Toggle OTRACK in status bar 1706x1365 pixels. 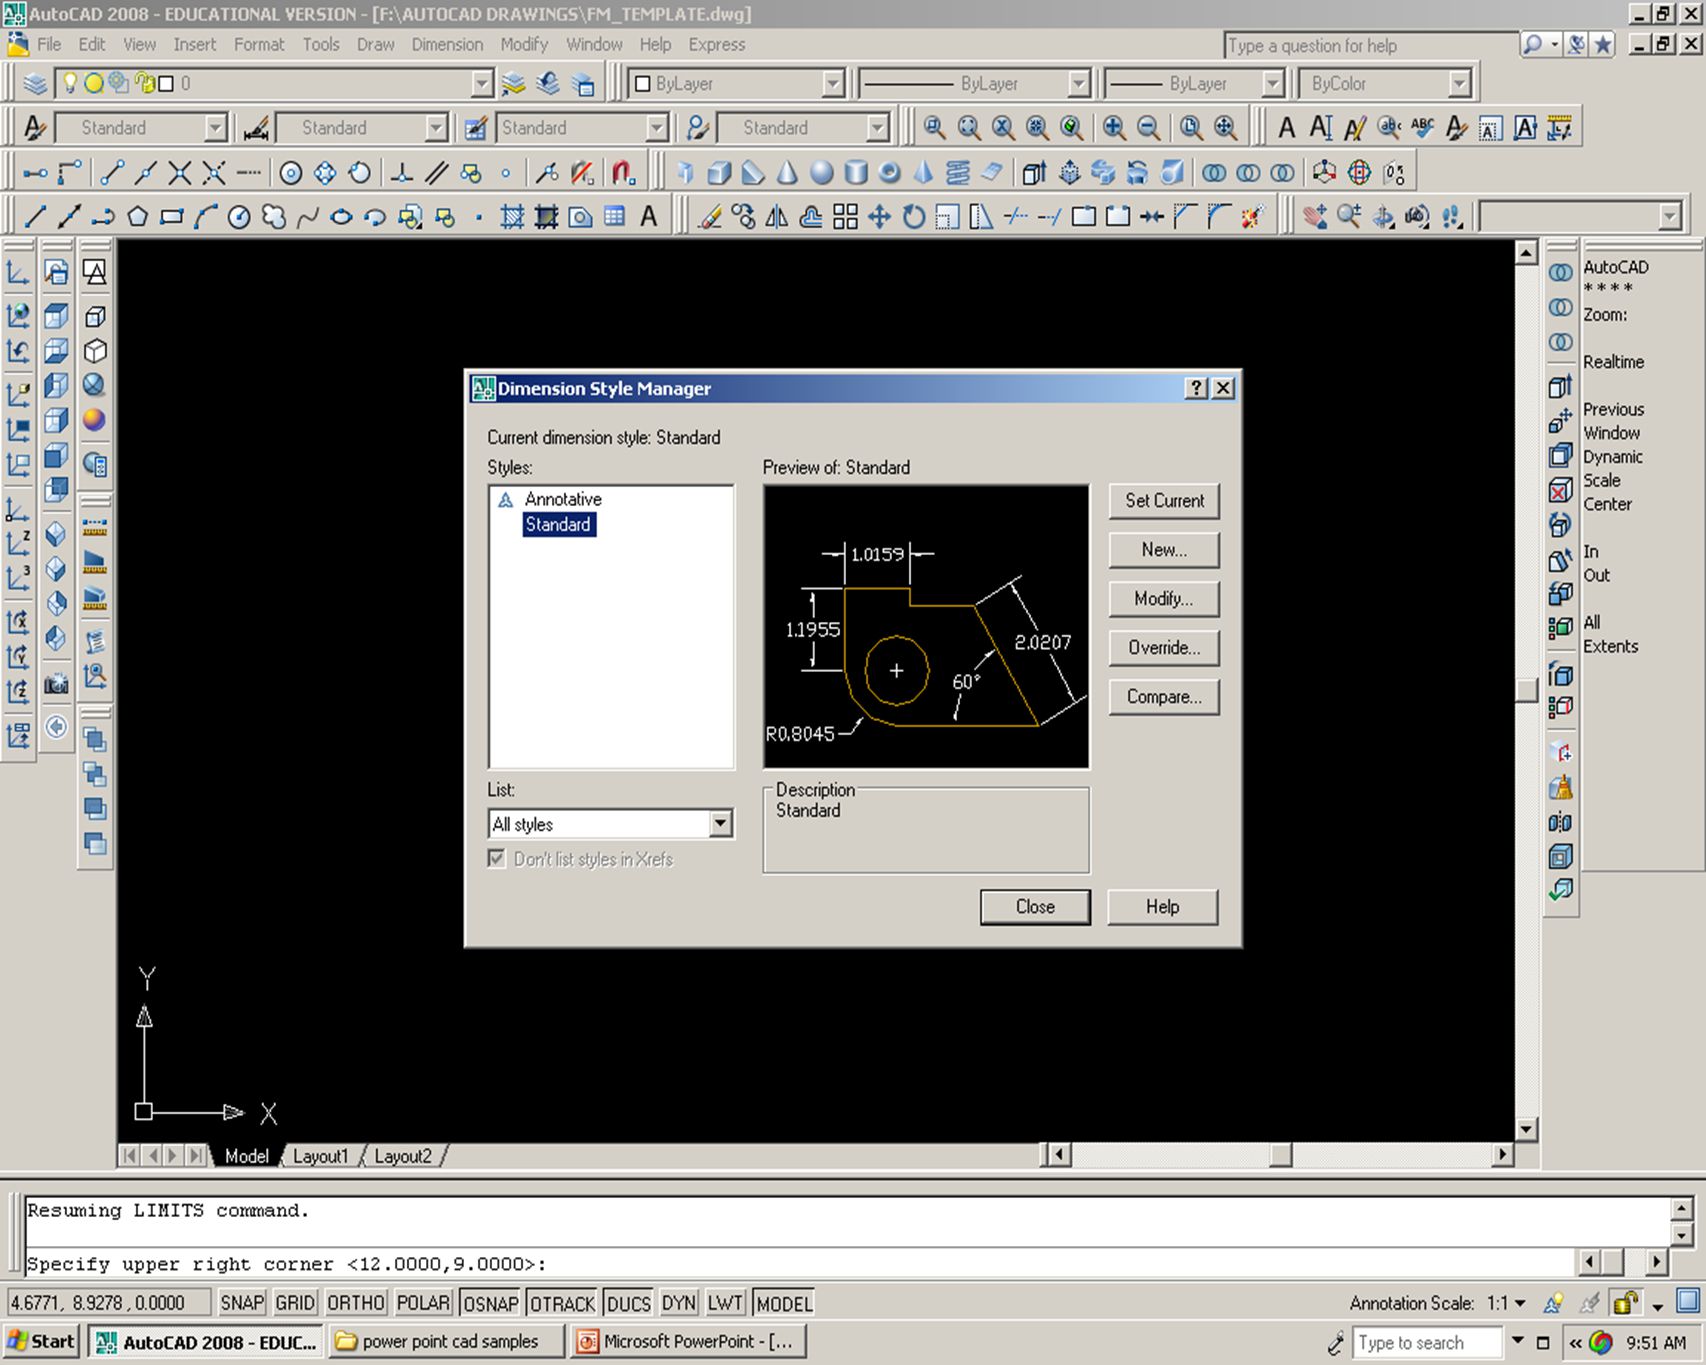(562, 1303)
